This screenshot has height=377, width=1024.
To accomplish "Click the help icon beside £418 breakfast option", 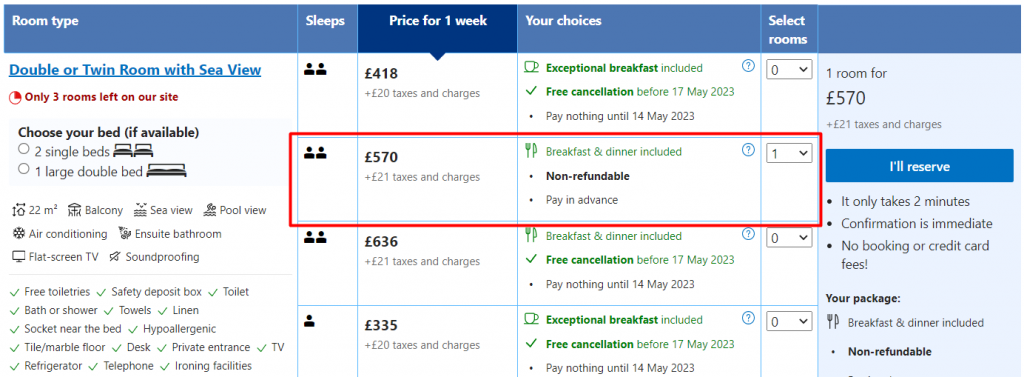I will coord(748,66).
